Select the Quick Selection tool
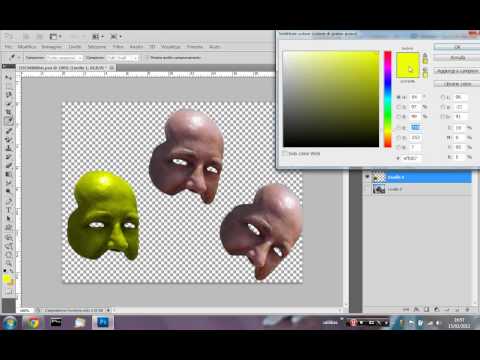This screenshot has width=480, height=360. point(8,104)
